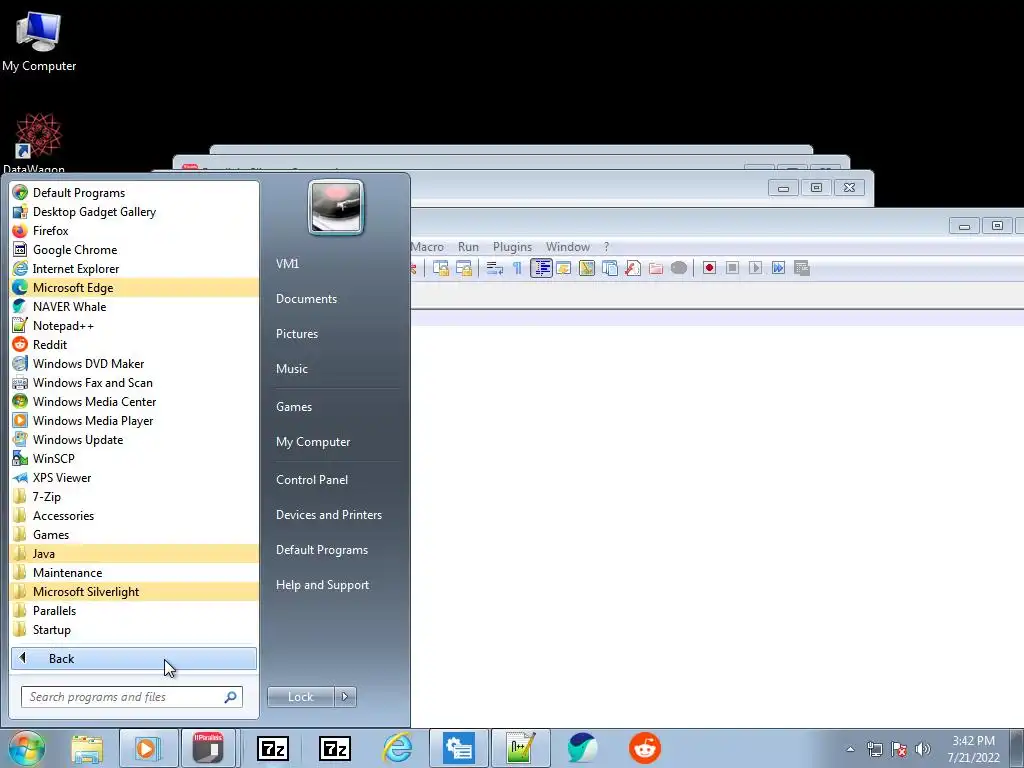Toggle show all characters pilcrow icon
Image resolution: width=1024 pixels, height=768 pixels.
tap(517, 268)
